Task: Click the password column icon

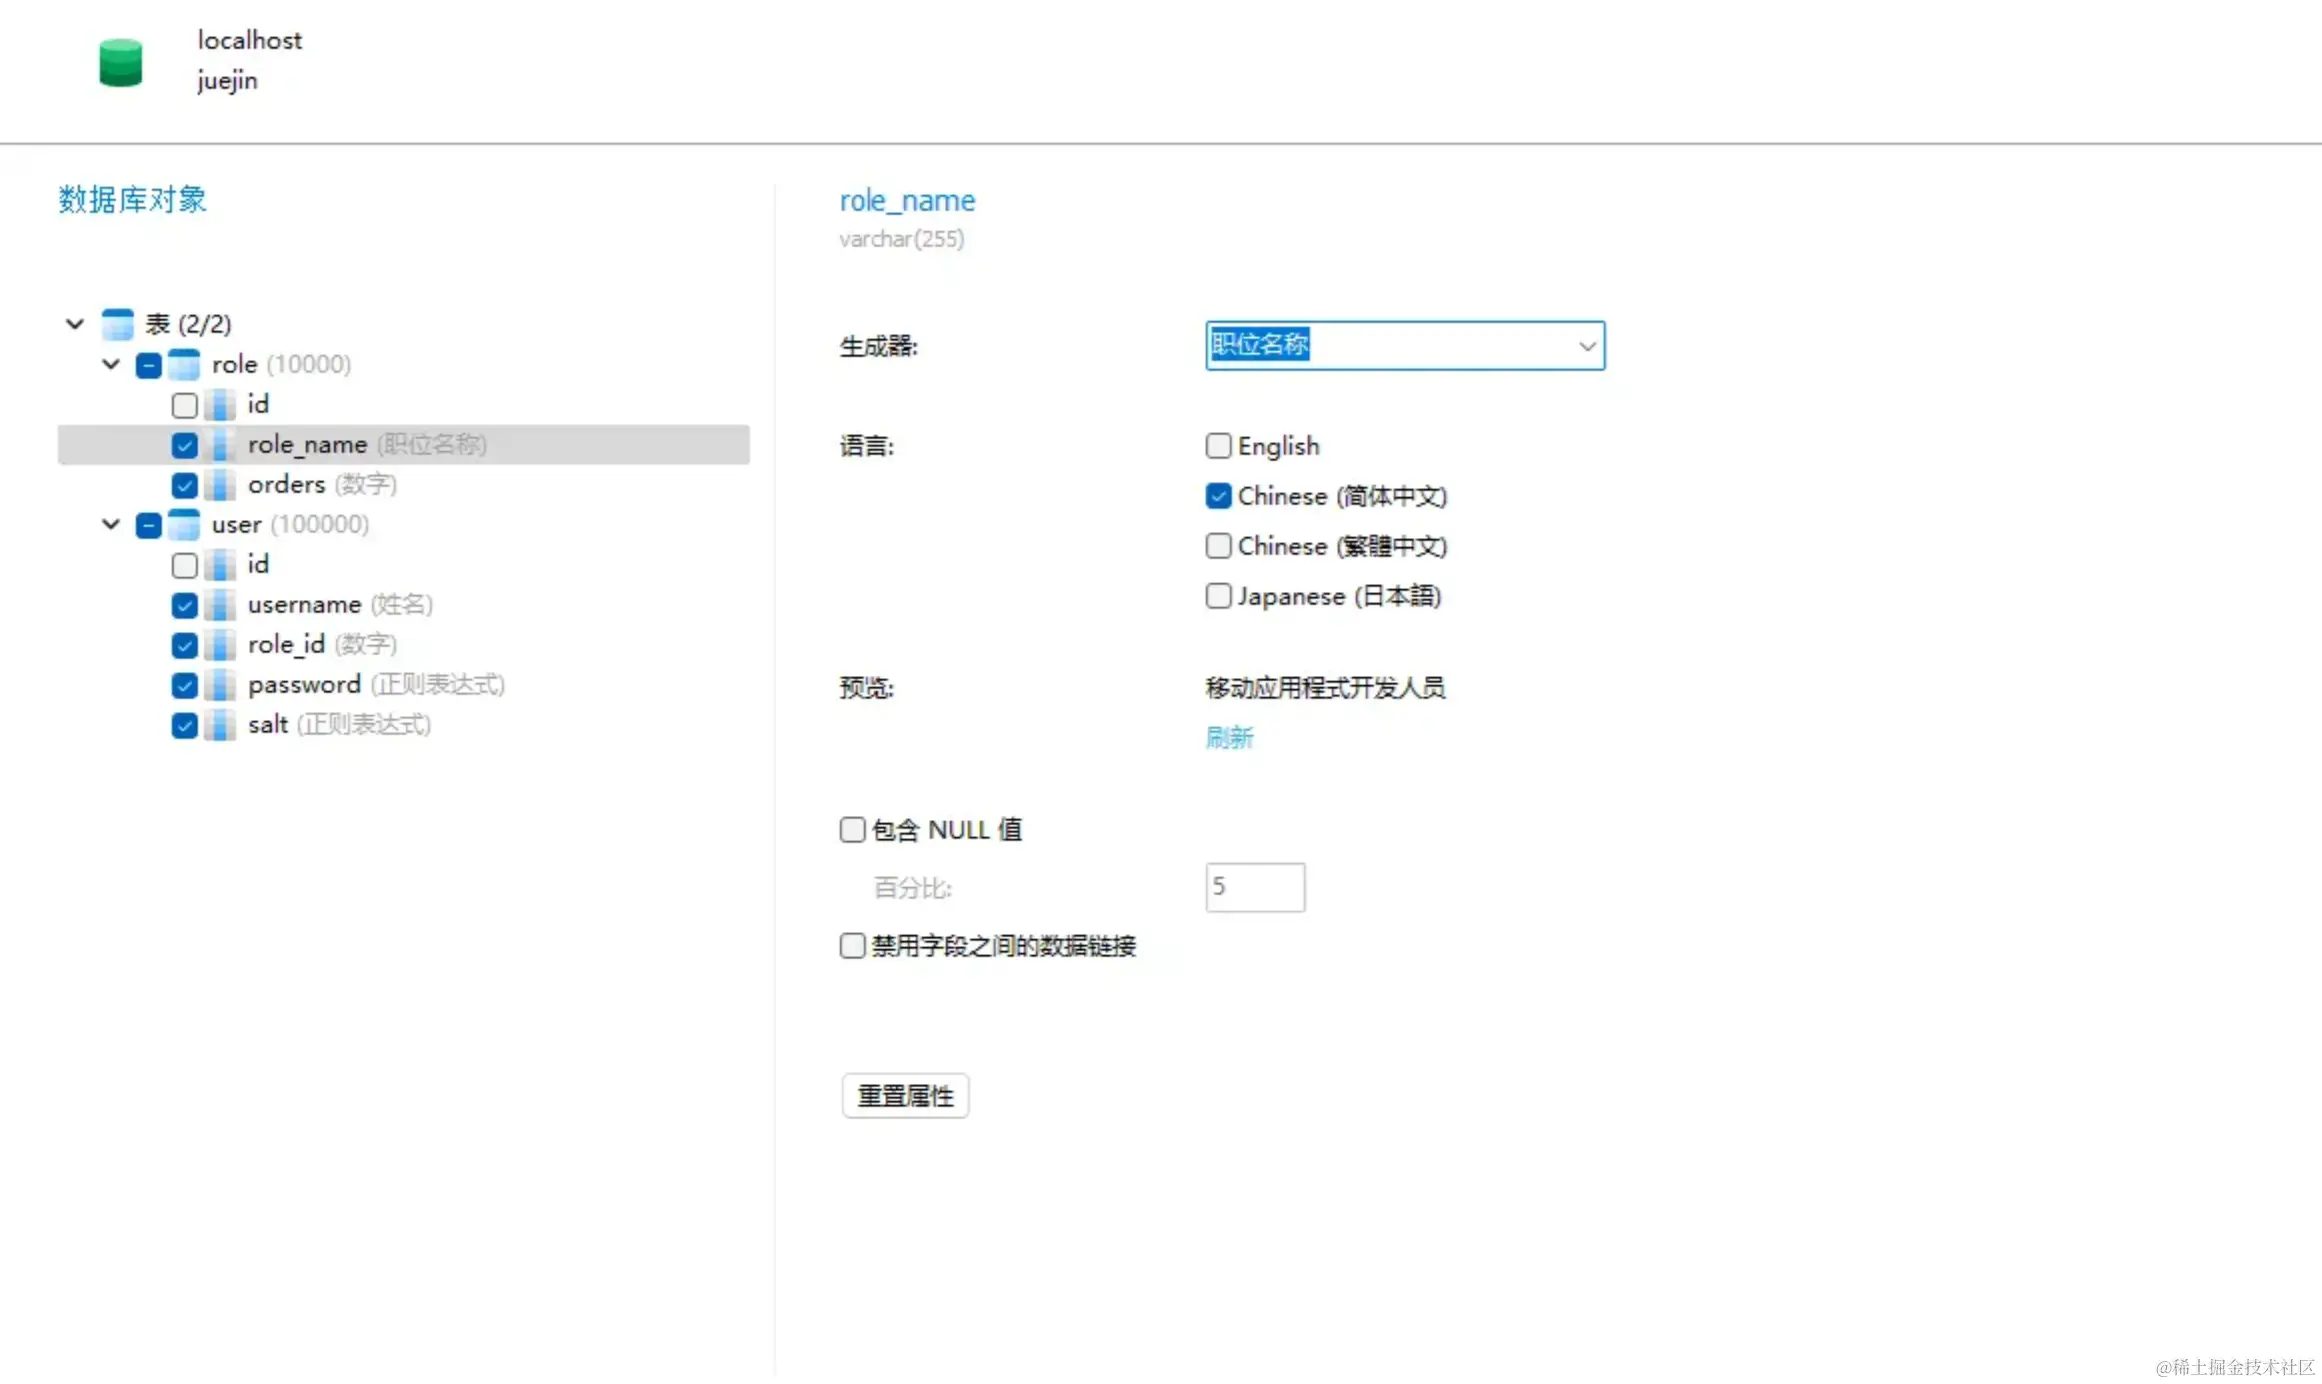Action: (220, 685)
